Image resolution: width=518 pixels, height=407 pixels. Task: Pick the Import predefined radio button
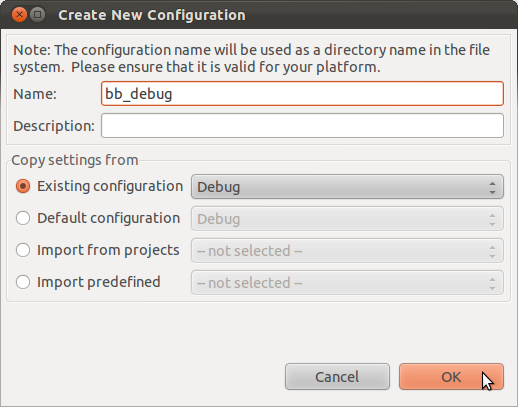click(23, 282)
